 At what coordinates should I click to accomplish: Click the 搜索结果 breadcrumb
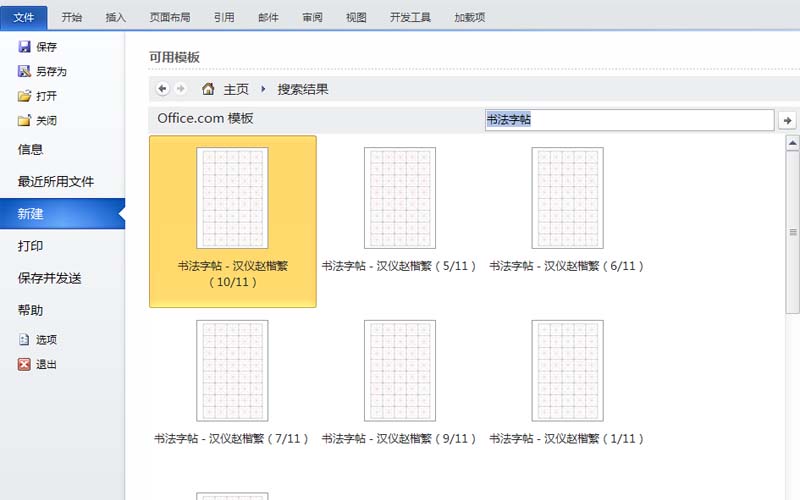(x=303, y=89)
